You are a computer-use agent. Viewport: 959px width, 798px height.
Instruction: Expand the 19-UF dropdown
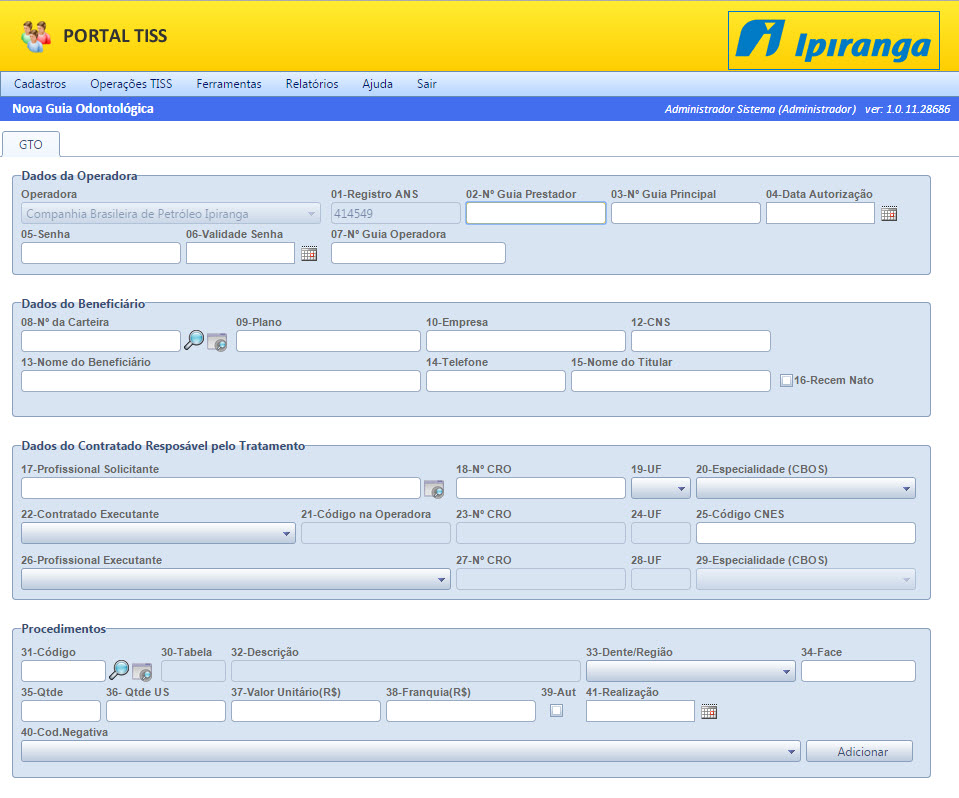[x=660, y=488]
